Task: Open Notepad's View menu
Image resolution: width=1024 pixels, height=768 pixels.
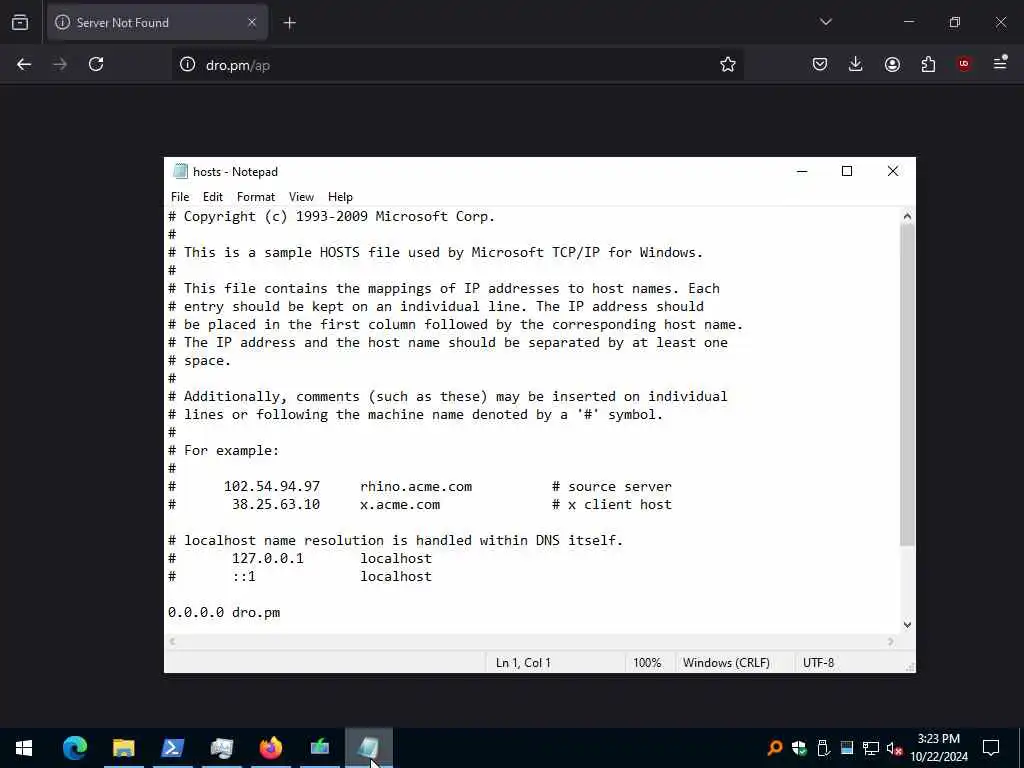Action: tap(301, 197)
